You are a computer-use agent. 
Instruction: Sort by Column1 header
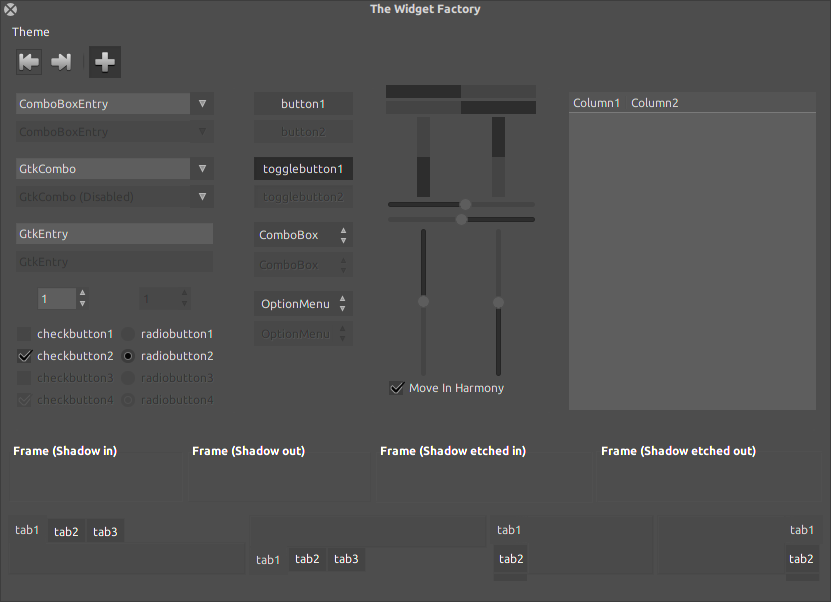click(596, 103)
